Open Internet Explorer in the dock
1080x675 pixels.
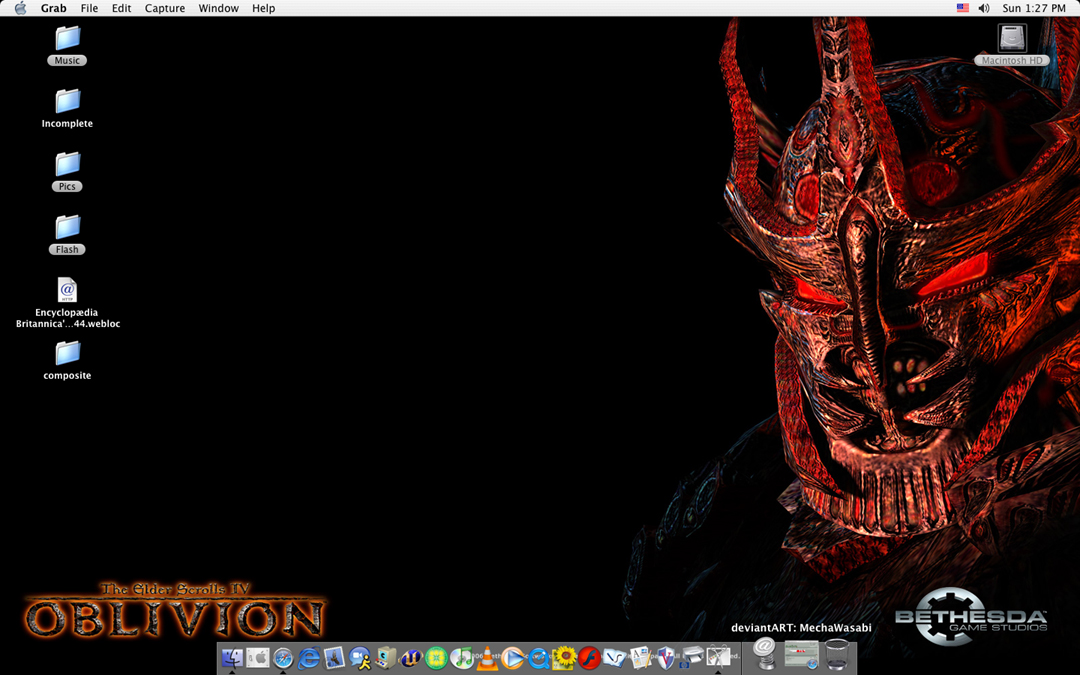[x=309, y=657]
